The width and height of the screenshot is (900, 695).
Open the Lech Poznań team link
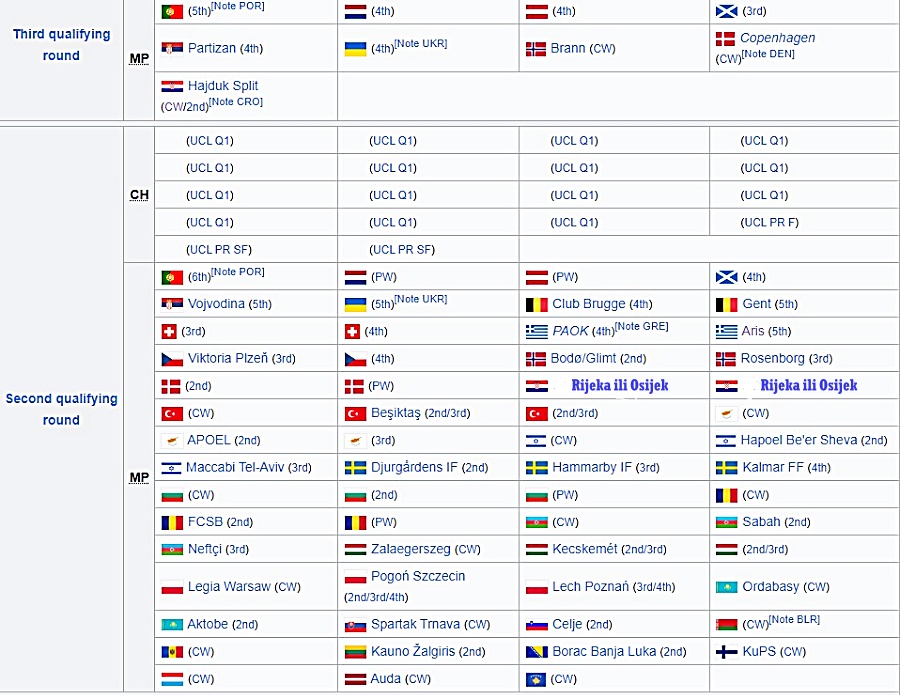[591, 587]
